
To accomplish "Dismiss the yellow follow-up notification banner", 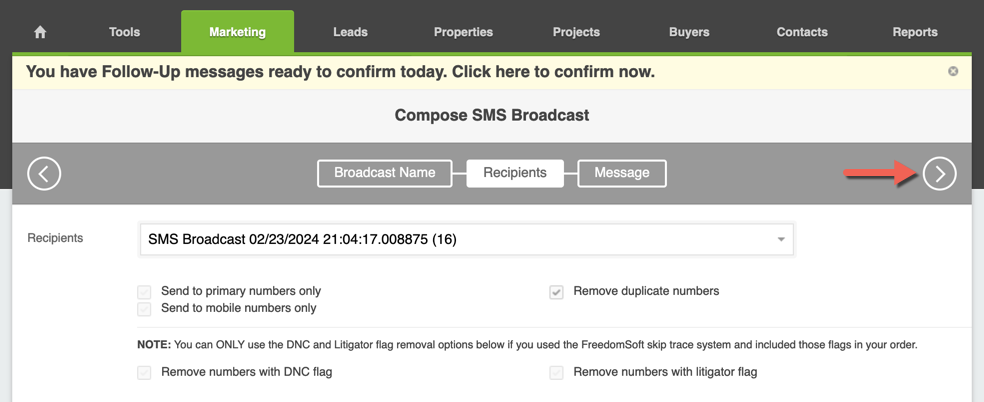I will [x=953, y=71].
